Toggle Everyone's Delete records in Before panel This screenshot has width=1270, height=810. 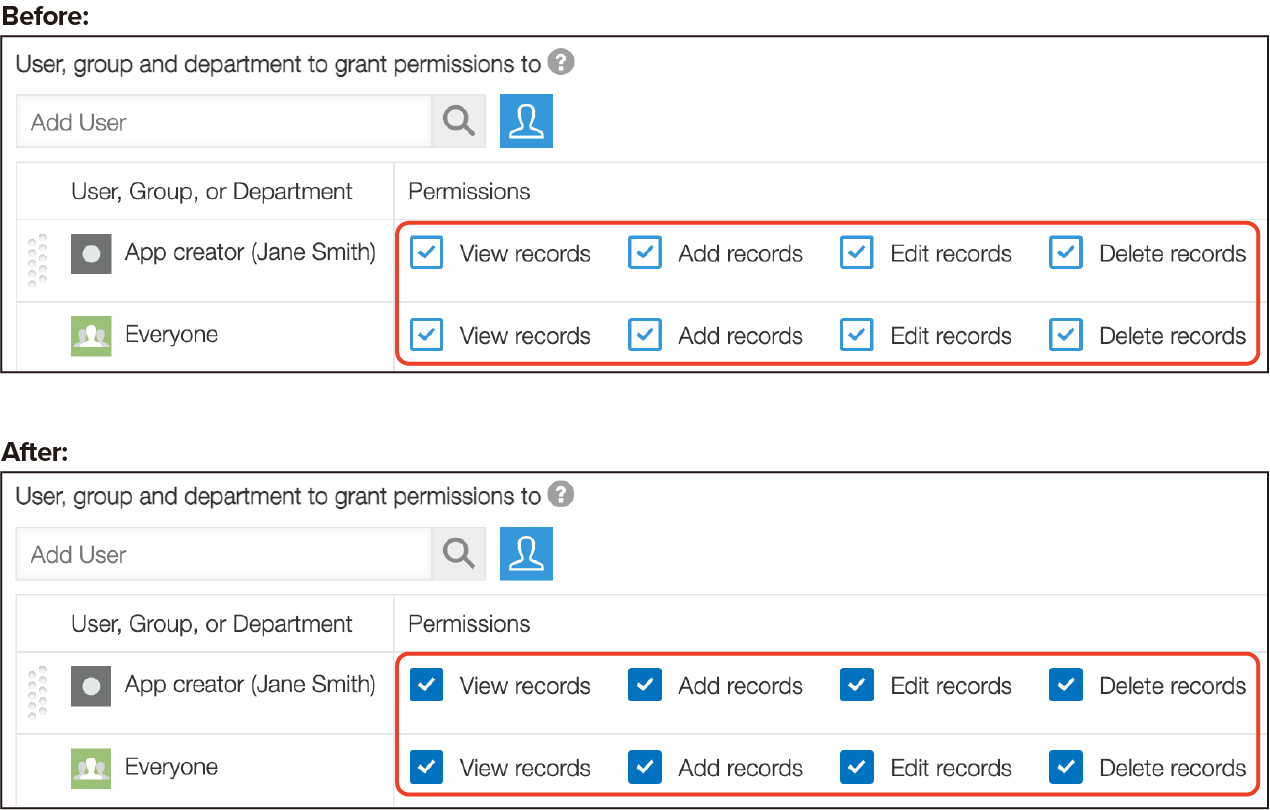point(1066,335)
